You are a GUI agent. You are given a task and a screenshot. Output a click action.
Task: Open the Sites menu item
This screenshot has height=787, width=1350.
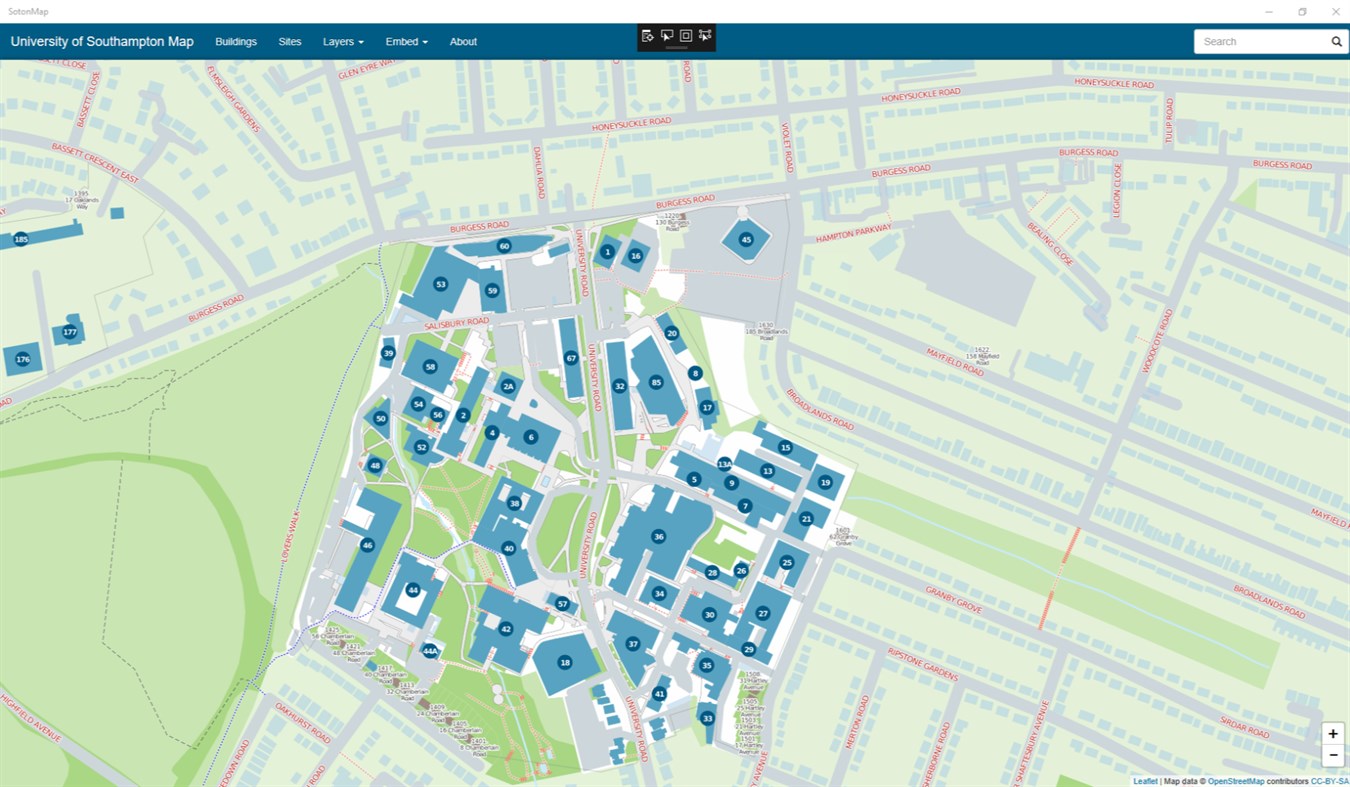click(x=289, y=41)
